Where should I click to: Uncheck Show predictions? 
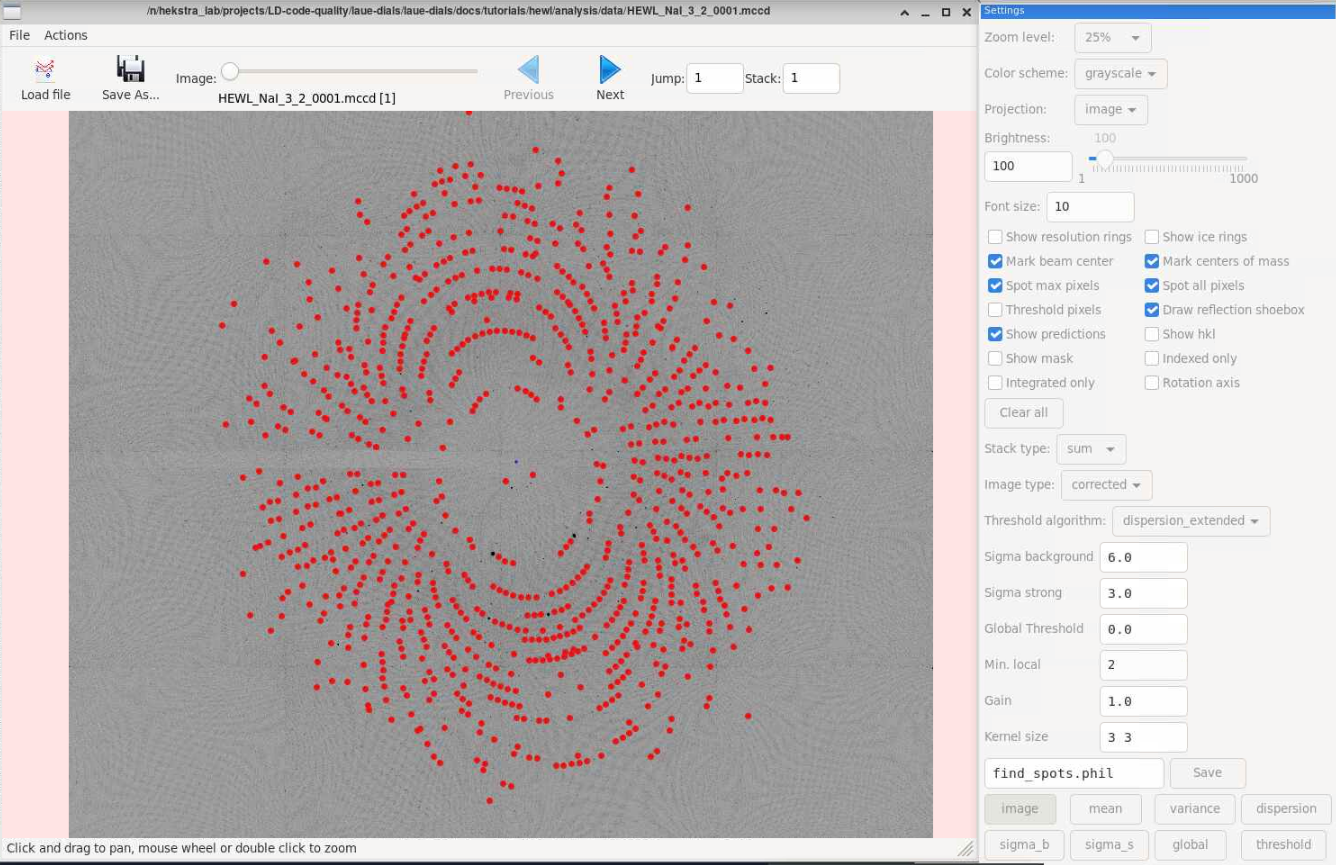995,334
